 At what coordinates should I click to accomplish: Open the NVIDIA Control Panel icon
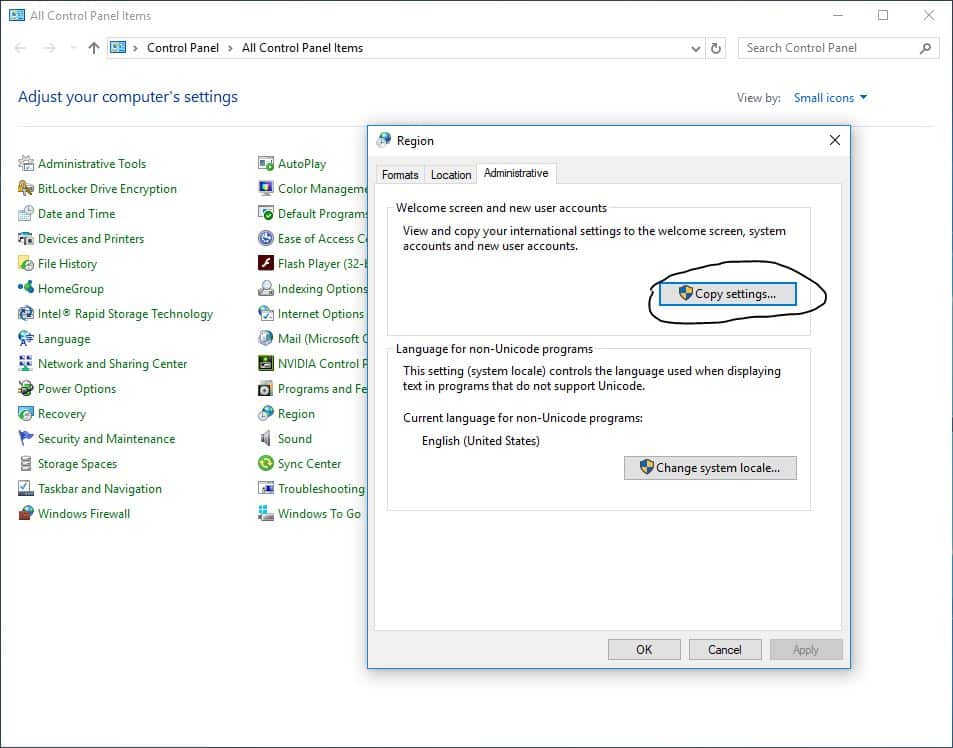click(x=266, y=363)
